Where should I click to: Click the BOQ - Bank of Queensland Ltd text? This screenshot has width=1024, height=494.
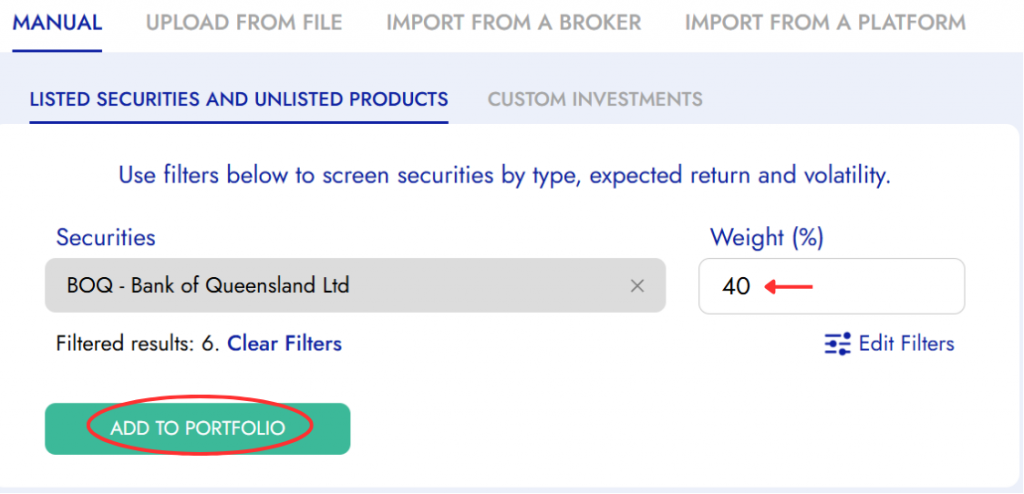(x=208, y=286)
